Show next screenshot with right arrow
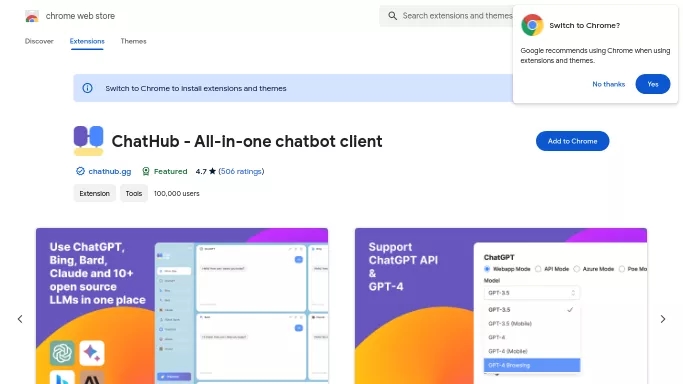Screen dimensions: 683x384 (x=663, y=319)
